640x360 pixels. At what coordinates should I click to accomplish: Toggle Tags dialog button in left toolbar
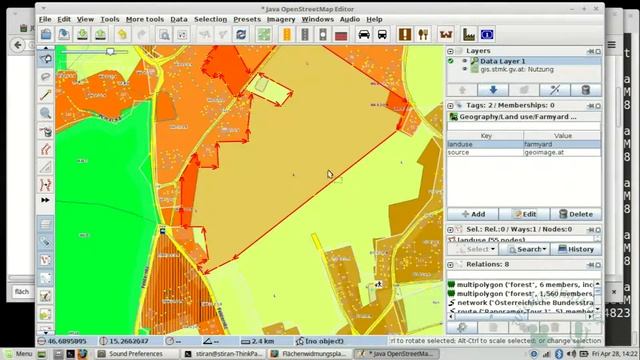46,242
